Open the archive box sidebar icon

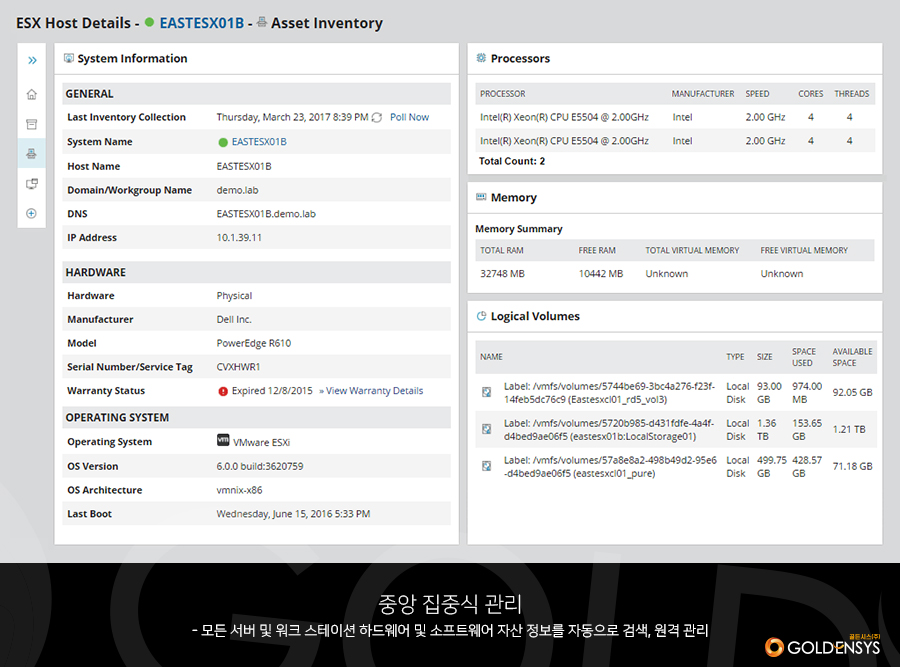point(32,124)
